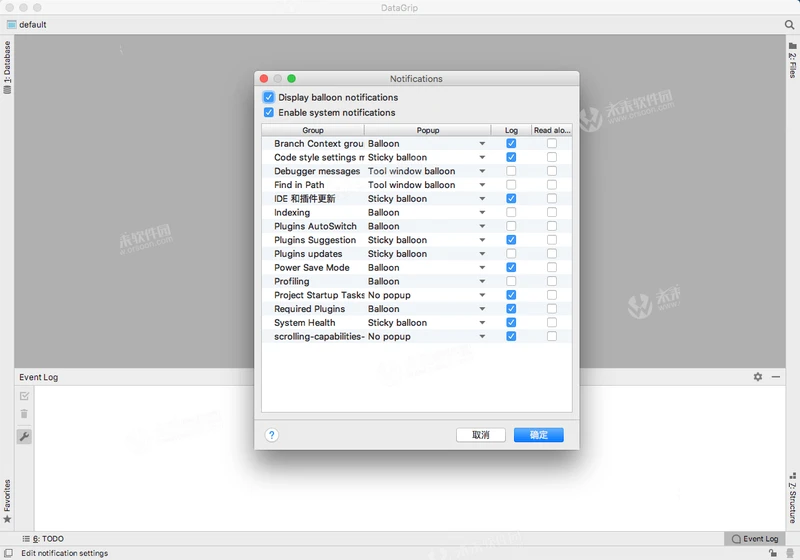Toggle Display balloon notifications checkbox
This screenshot has height=560, width=800.
[268, 97]
